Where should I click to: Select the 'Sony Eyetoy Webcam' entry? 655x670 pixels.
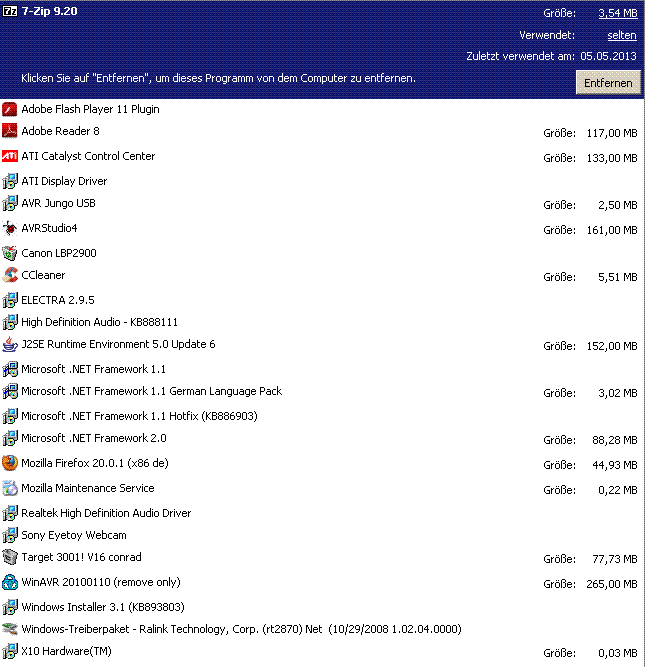point(74,535)
